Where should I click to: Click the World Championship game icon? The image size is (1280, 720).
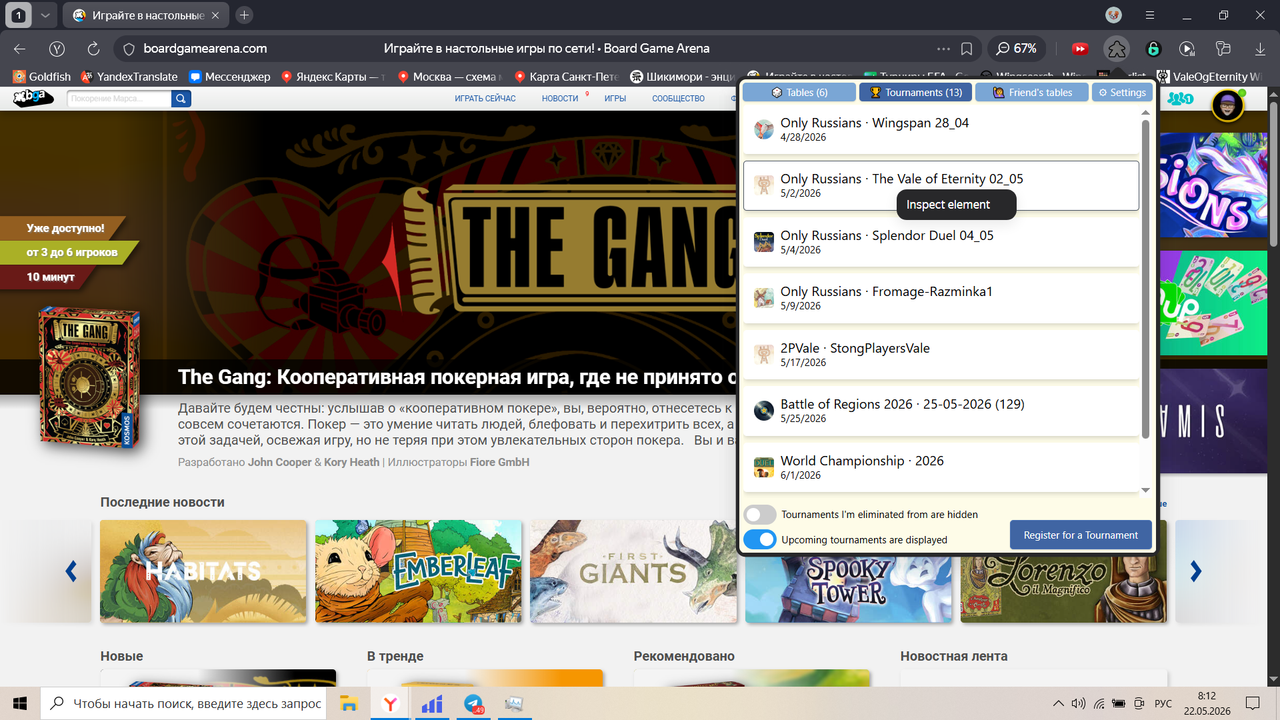coord(764,467)
